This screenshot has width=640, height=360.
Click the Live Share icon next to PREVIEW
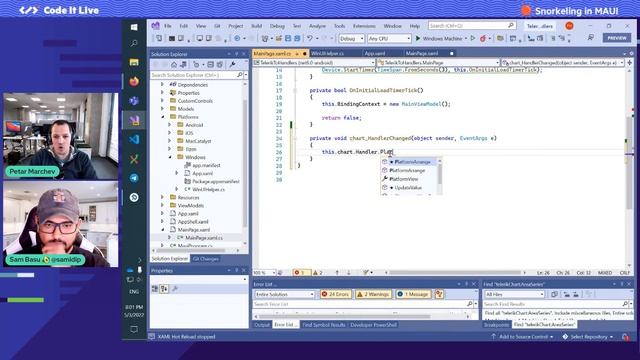590,38
